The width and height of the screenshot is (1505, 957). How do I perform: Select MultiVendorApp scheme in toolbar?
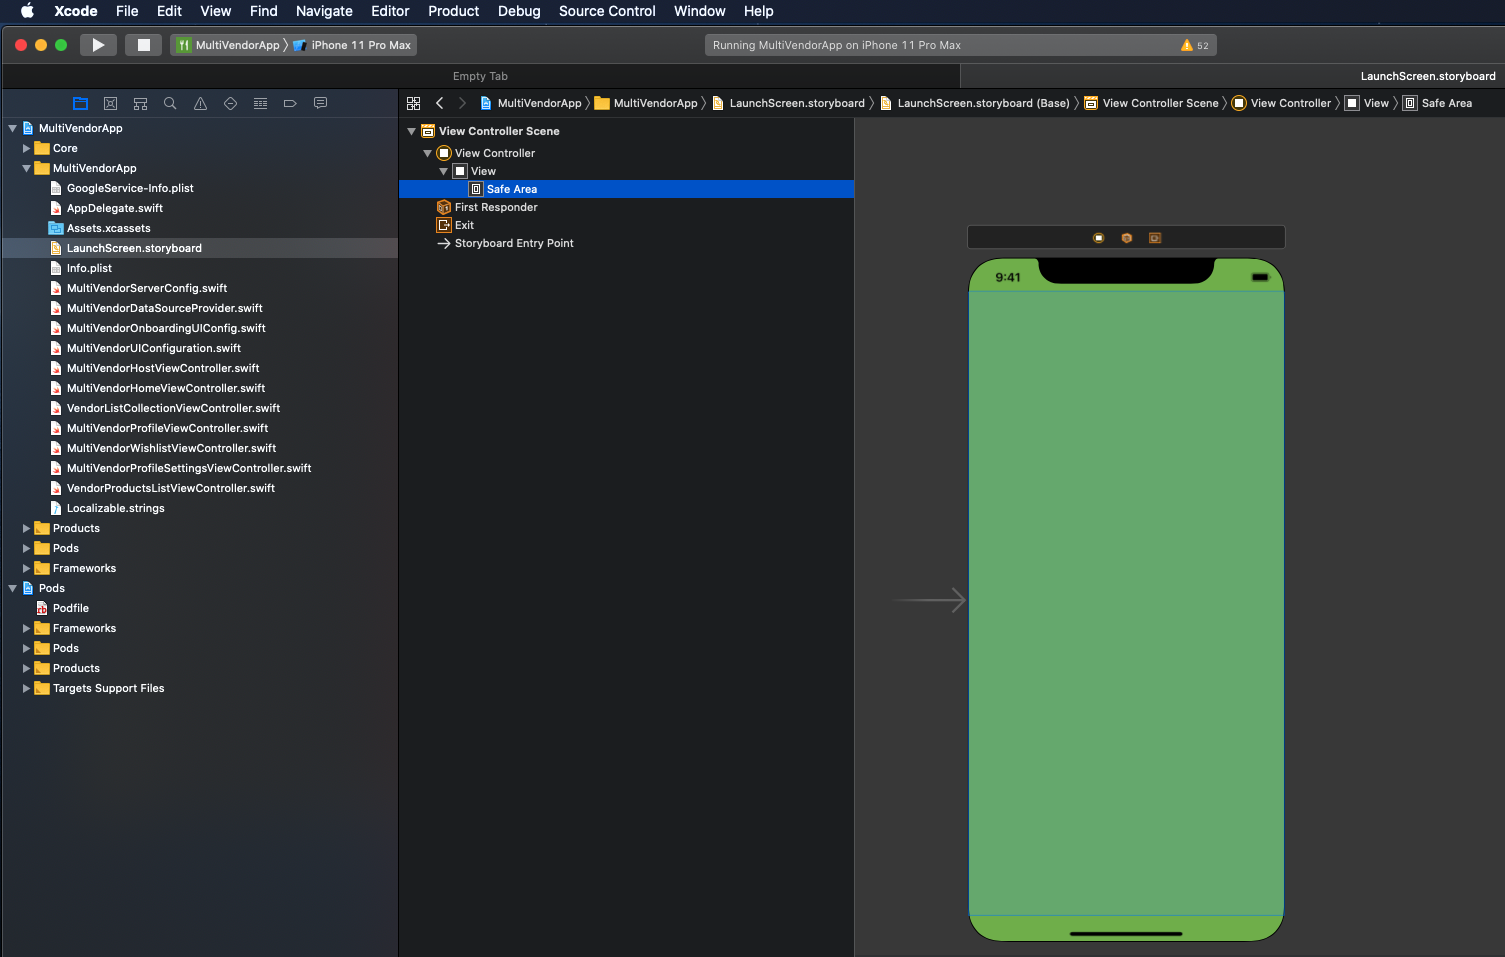point(229,45)
